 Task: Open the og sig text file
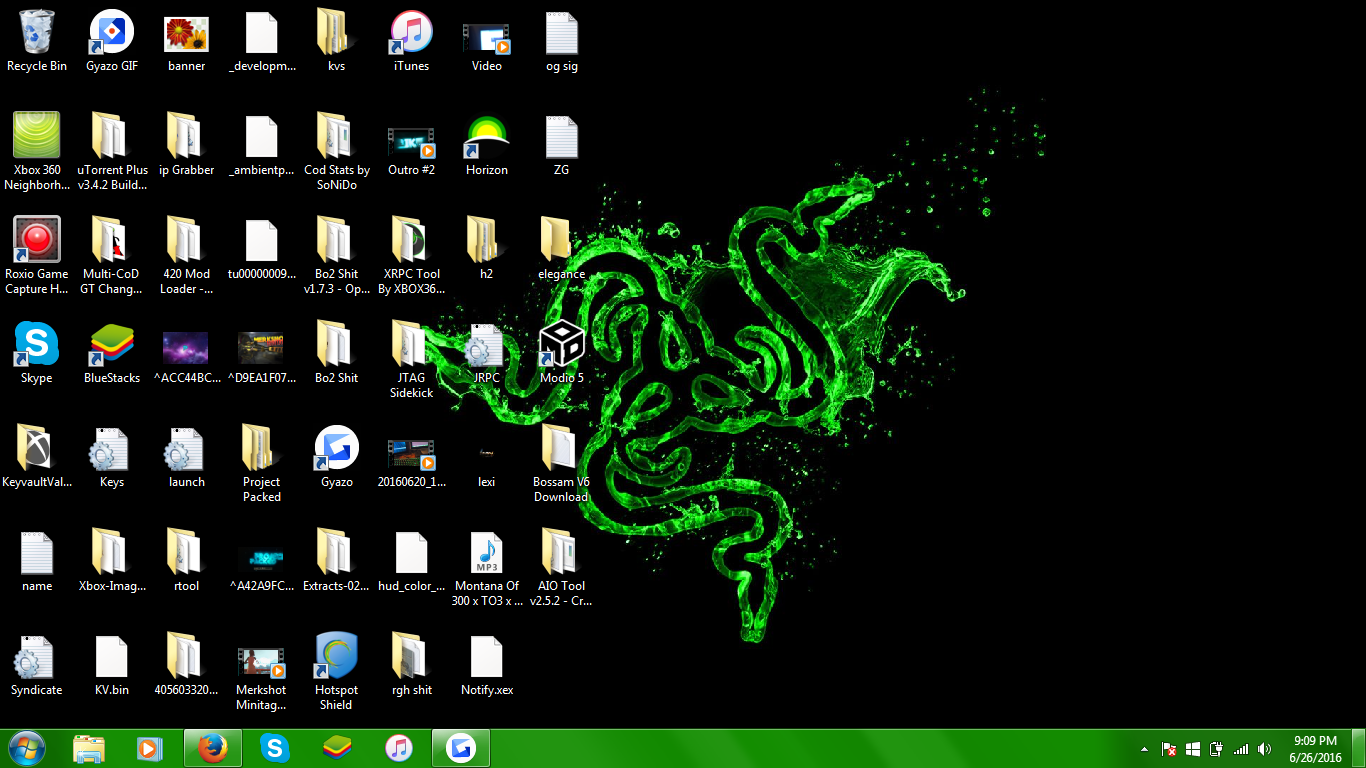(561, 42)
